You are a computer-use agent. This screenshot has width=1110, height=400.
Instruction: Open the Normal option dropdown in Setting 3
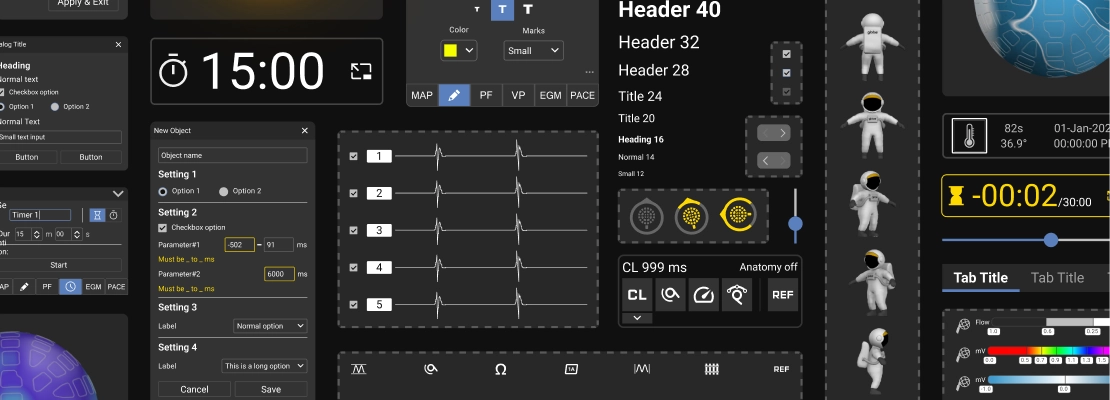pos(270,326)
